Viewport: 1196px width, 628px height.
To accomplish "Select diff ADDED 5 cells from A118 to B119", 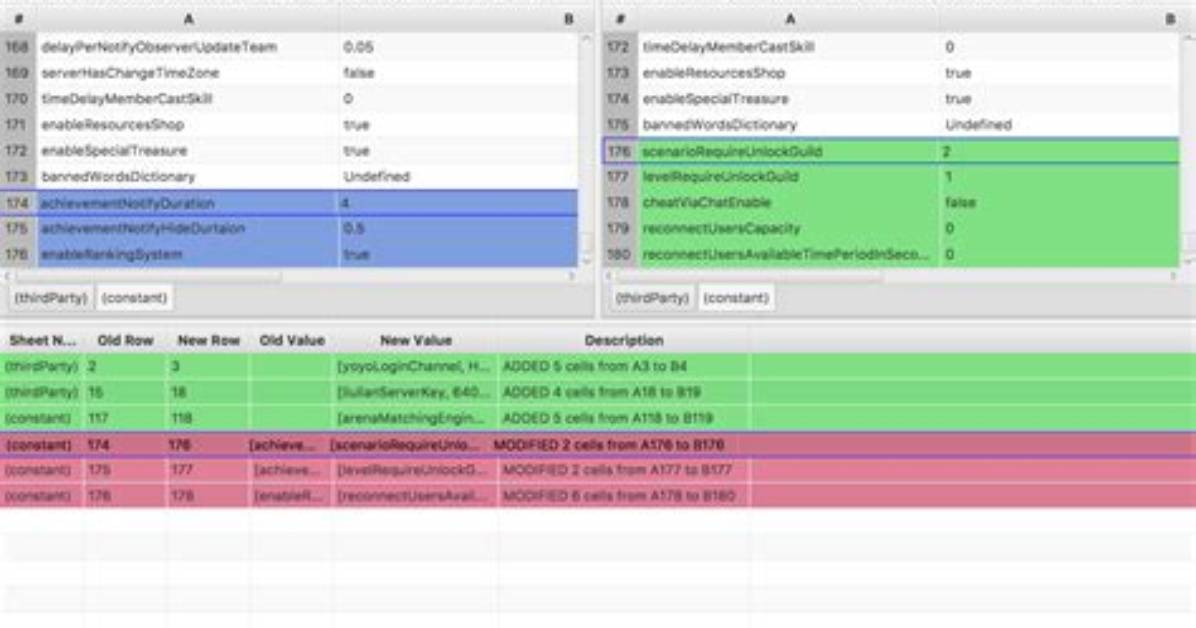I will pyautogui.click(x=598, y=418).
